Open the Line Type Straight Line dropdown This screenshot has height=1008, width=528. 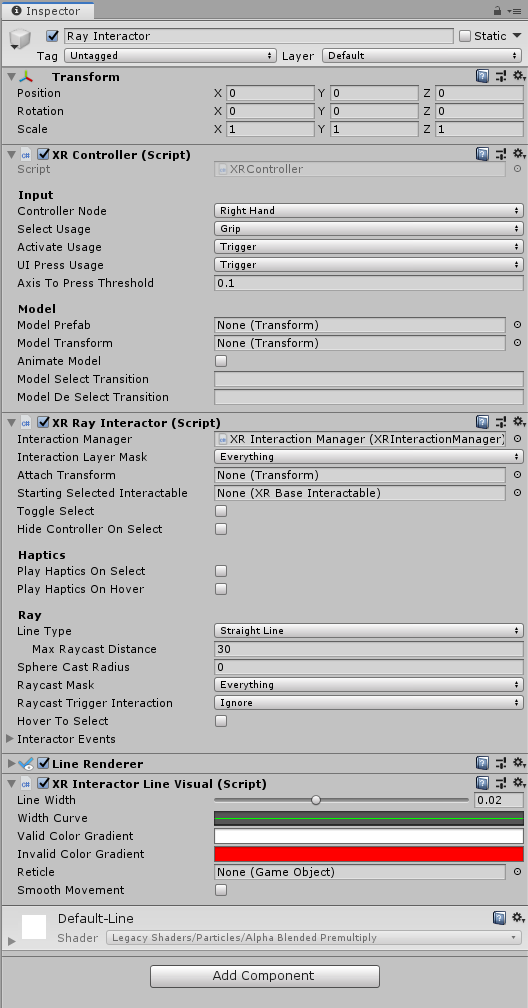tap(369, 631)
